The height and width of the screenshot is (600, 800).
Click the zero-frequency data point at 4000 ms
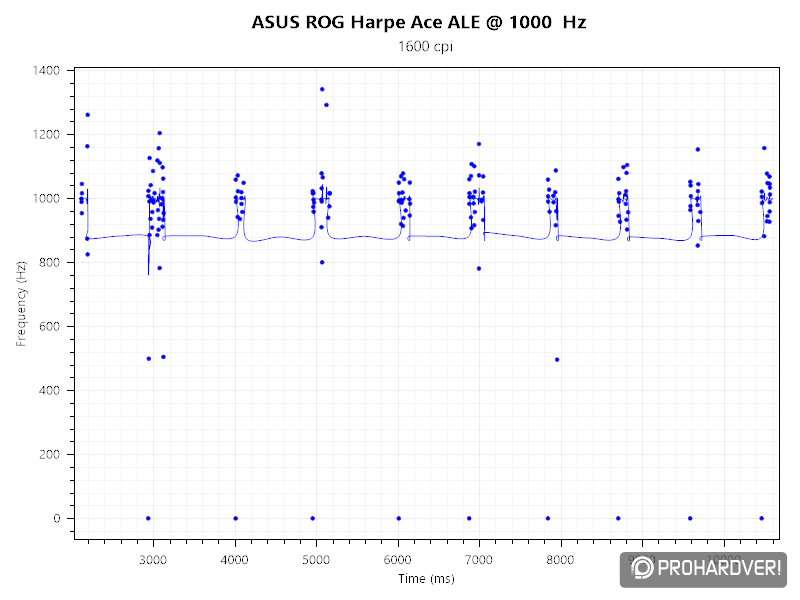point(236,518)
